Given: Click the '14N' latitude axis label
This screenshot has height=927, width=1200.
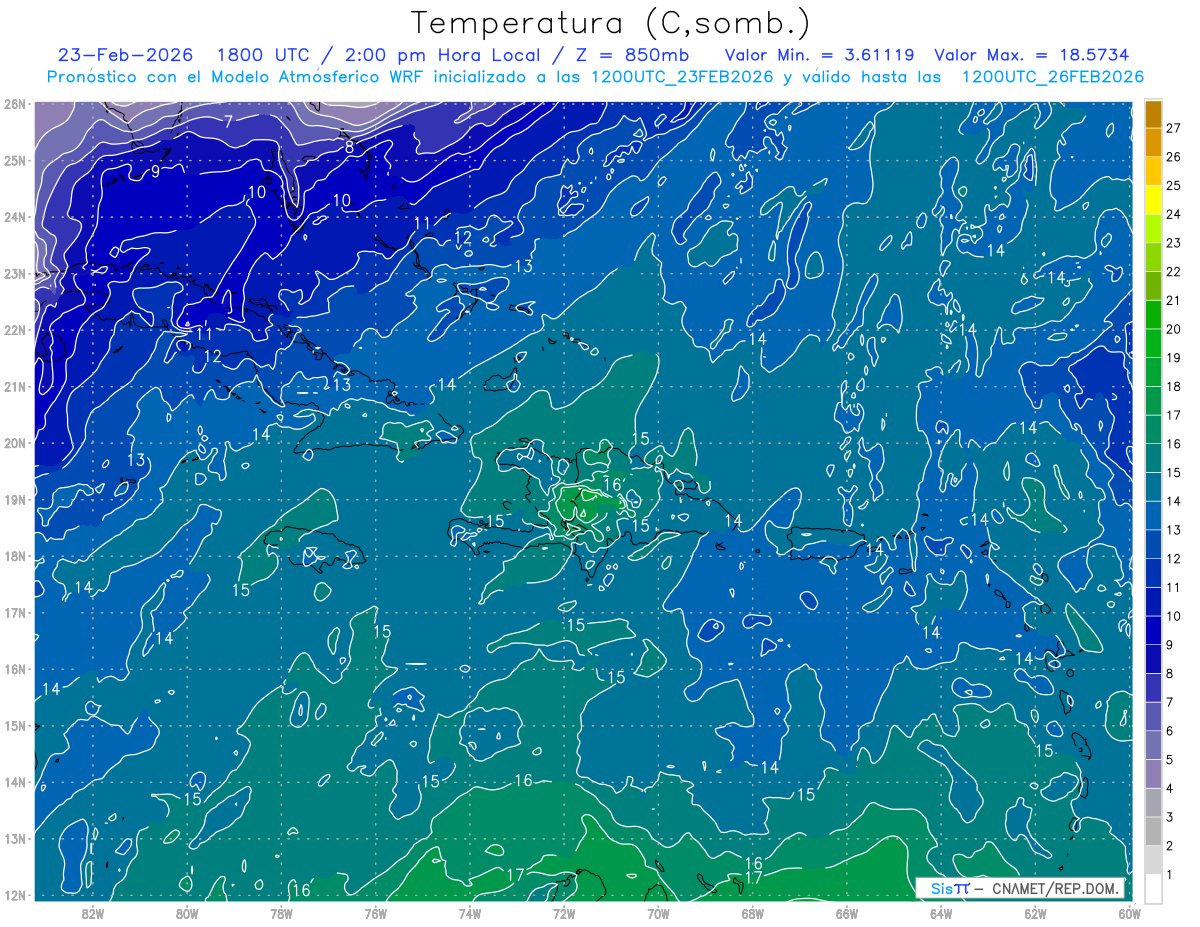Looking at the screenshot, I should (15, 782).
